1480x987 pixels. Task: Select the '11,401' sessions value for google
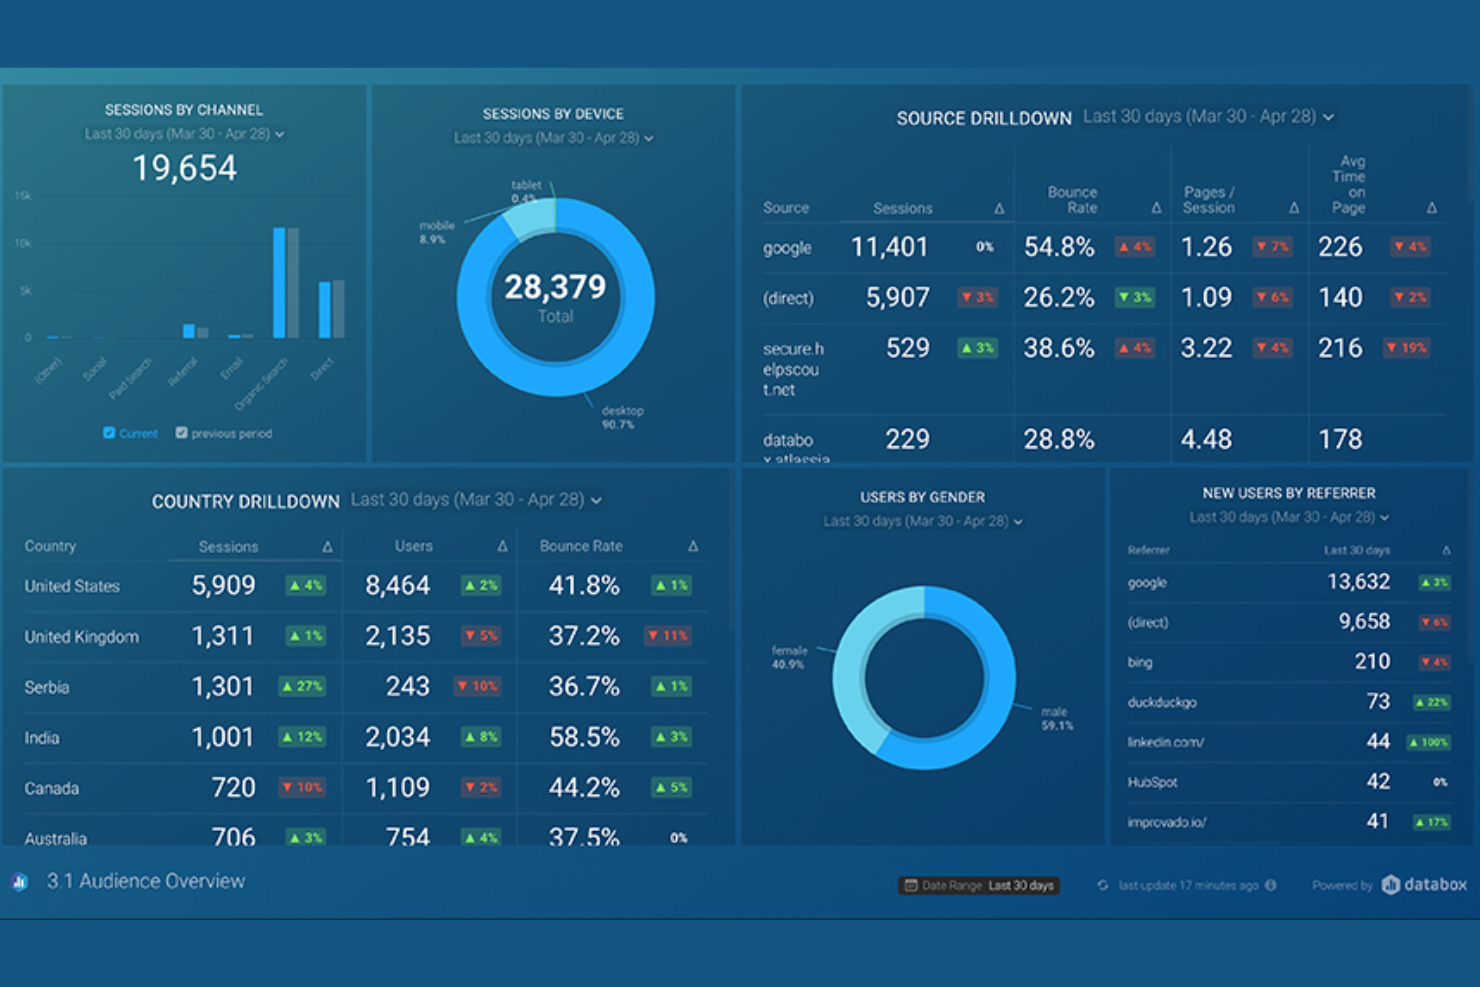point(889,247)
